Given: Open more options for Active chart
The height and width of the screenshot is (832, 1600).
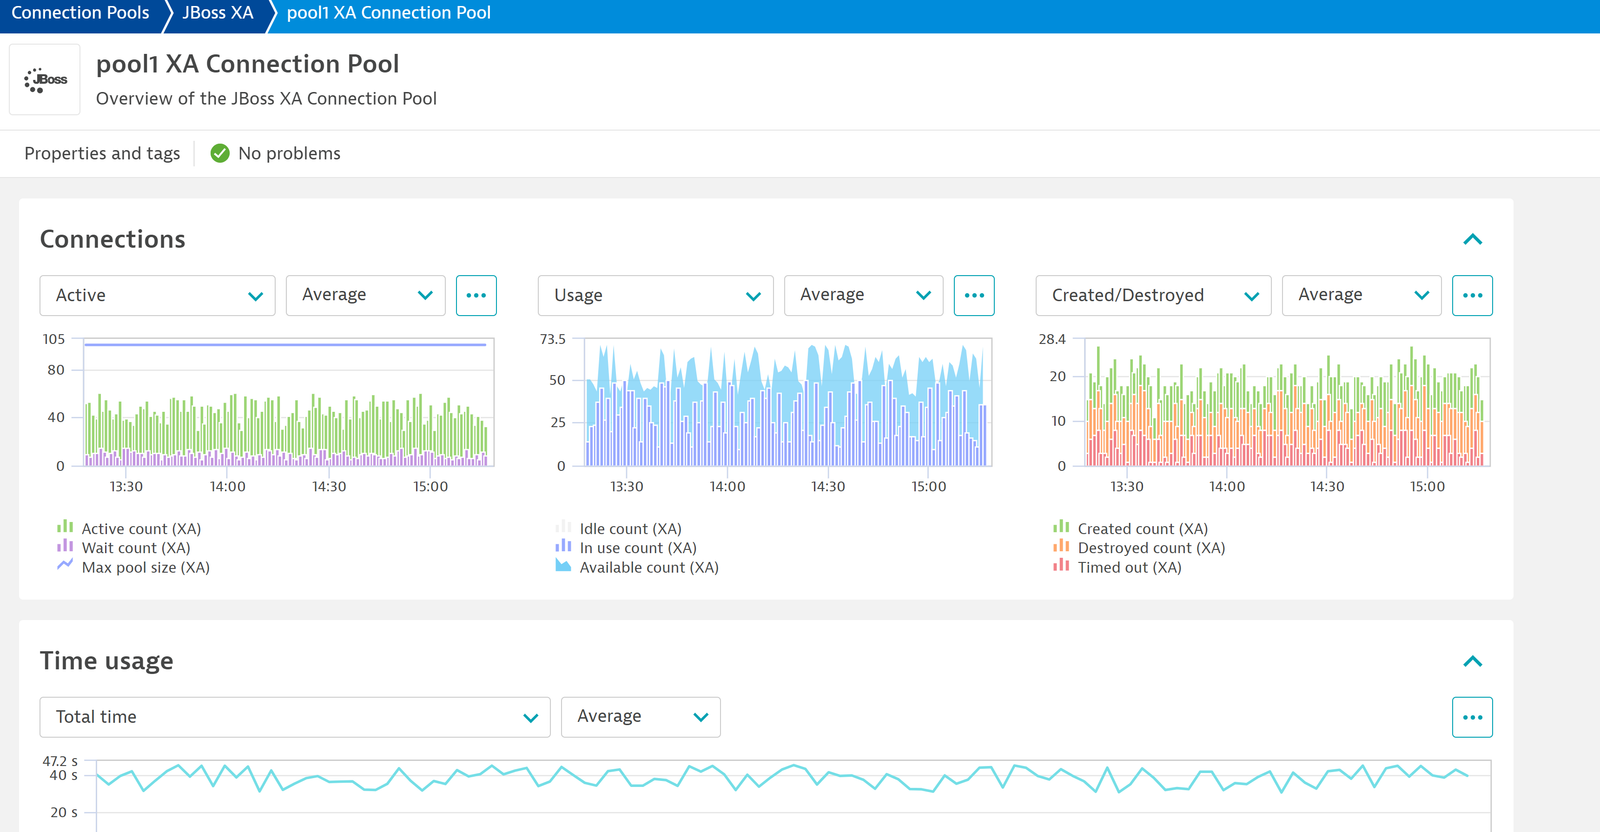Looking at the screenshot, I should [476, 295].
